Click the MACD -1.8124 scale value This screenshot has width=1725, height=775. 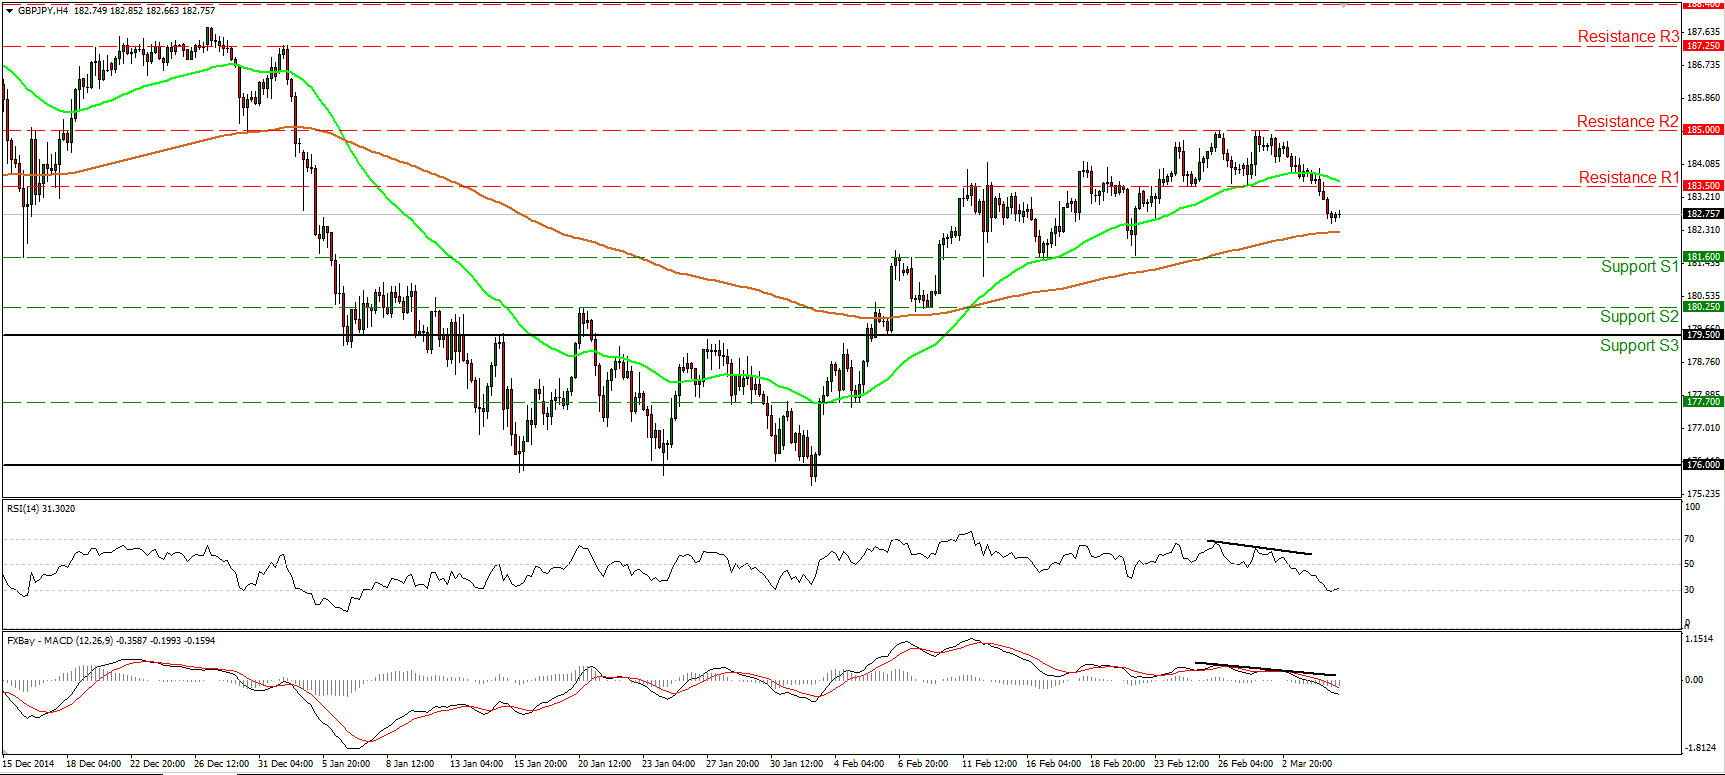pos(1701,748)
